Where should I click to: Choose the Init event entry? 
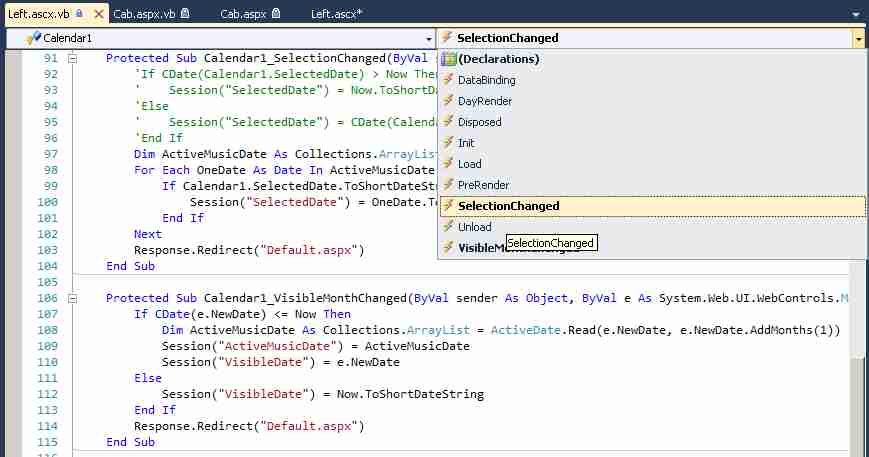pos(653,143)
